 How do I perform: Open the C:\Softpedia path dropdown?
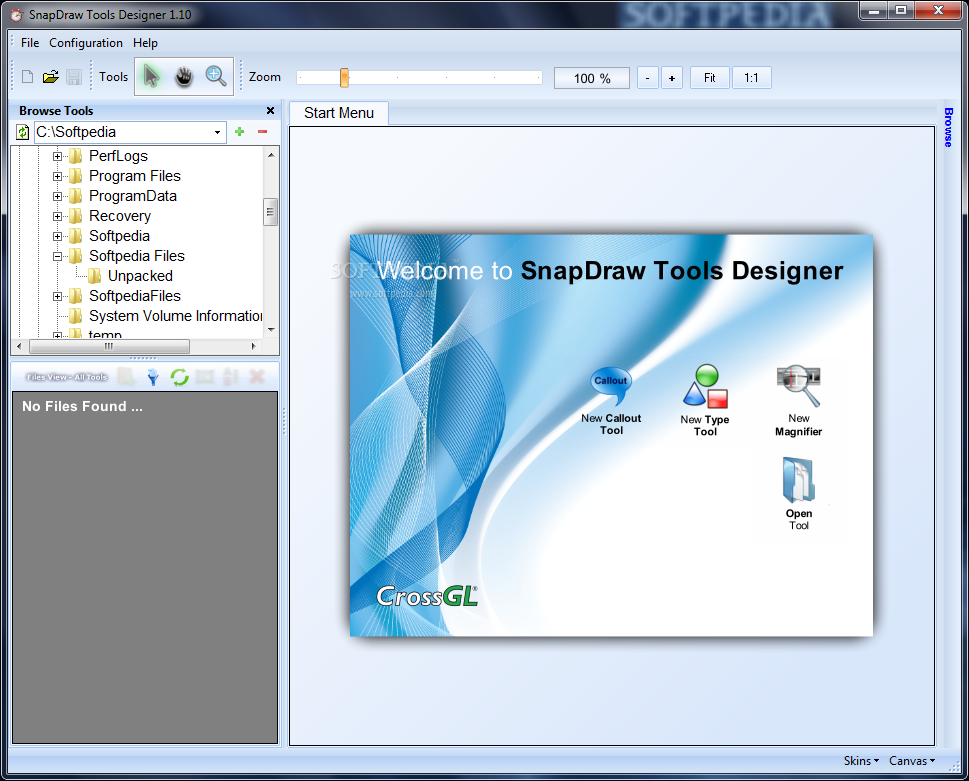coord(218,132)
